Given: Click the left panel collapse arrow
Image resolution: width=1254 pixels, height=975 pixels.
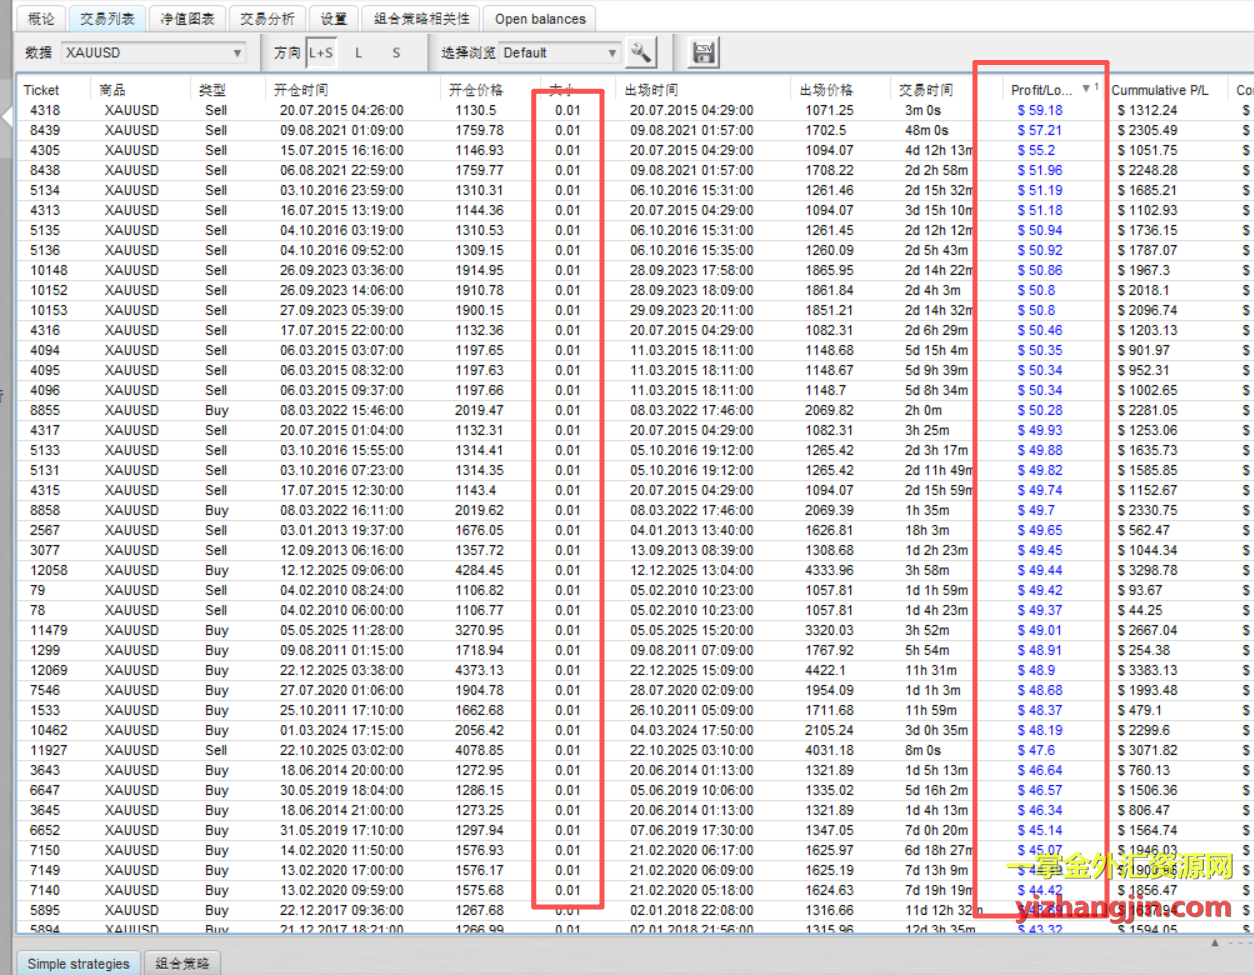Looking at the screenshot, I should (x=7, y=117).
